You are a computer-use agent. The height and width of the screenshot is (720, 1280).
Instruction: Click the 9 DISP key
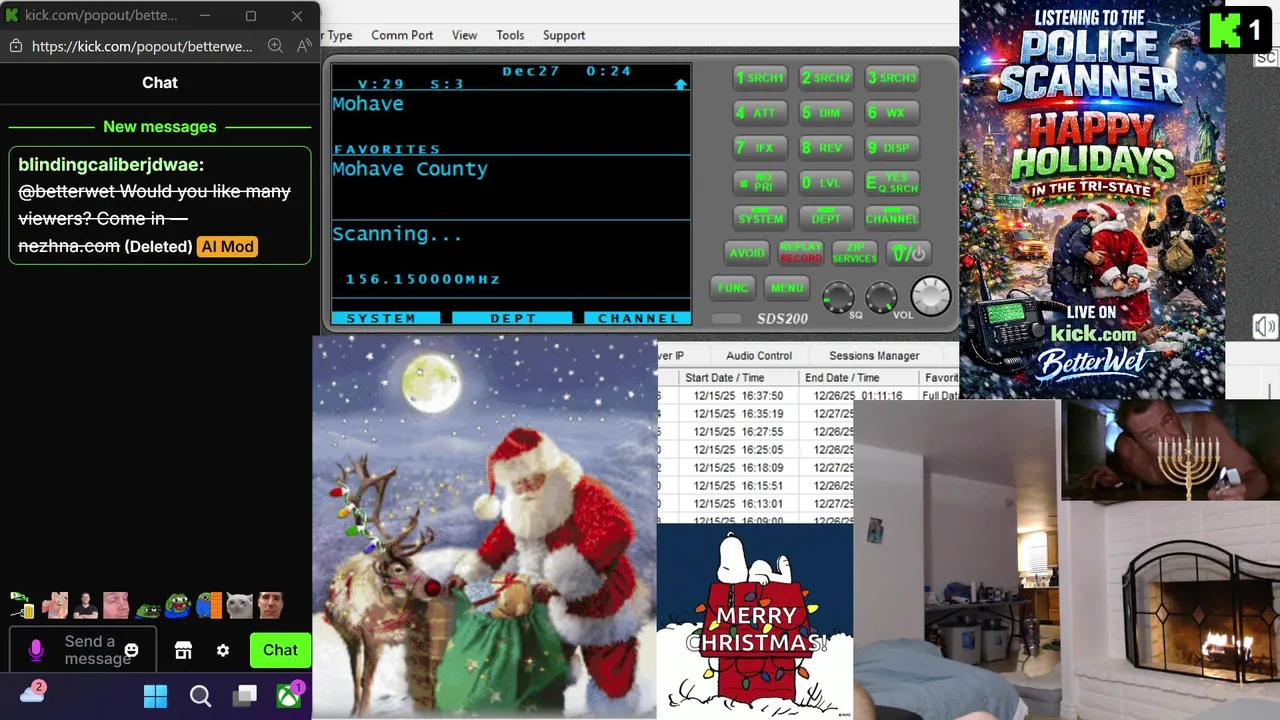click(891, 148)
